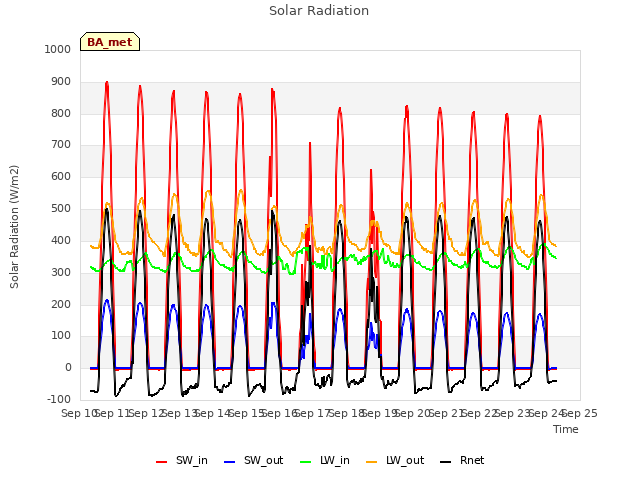Toggle the SW_out legend entry
This screenshot has height=480, width=640.
coord(253,460)
